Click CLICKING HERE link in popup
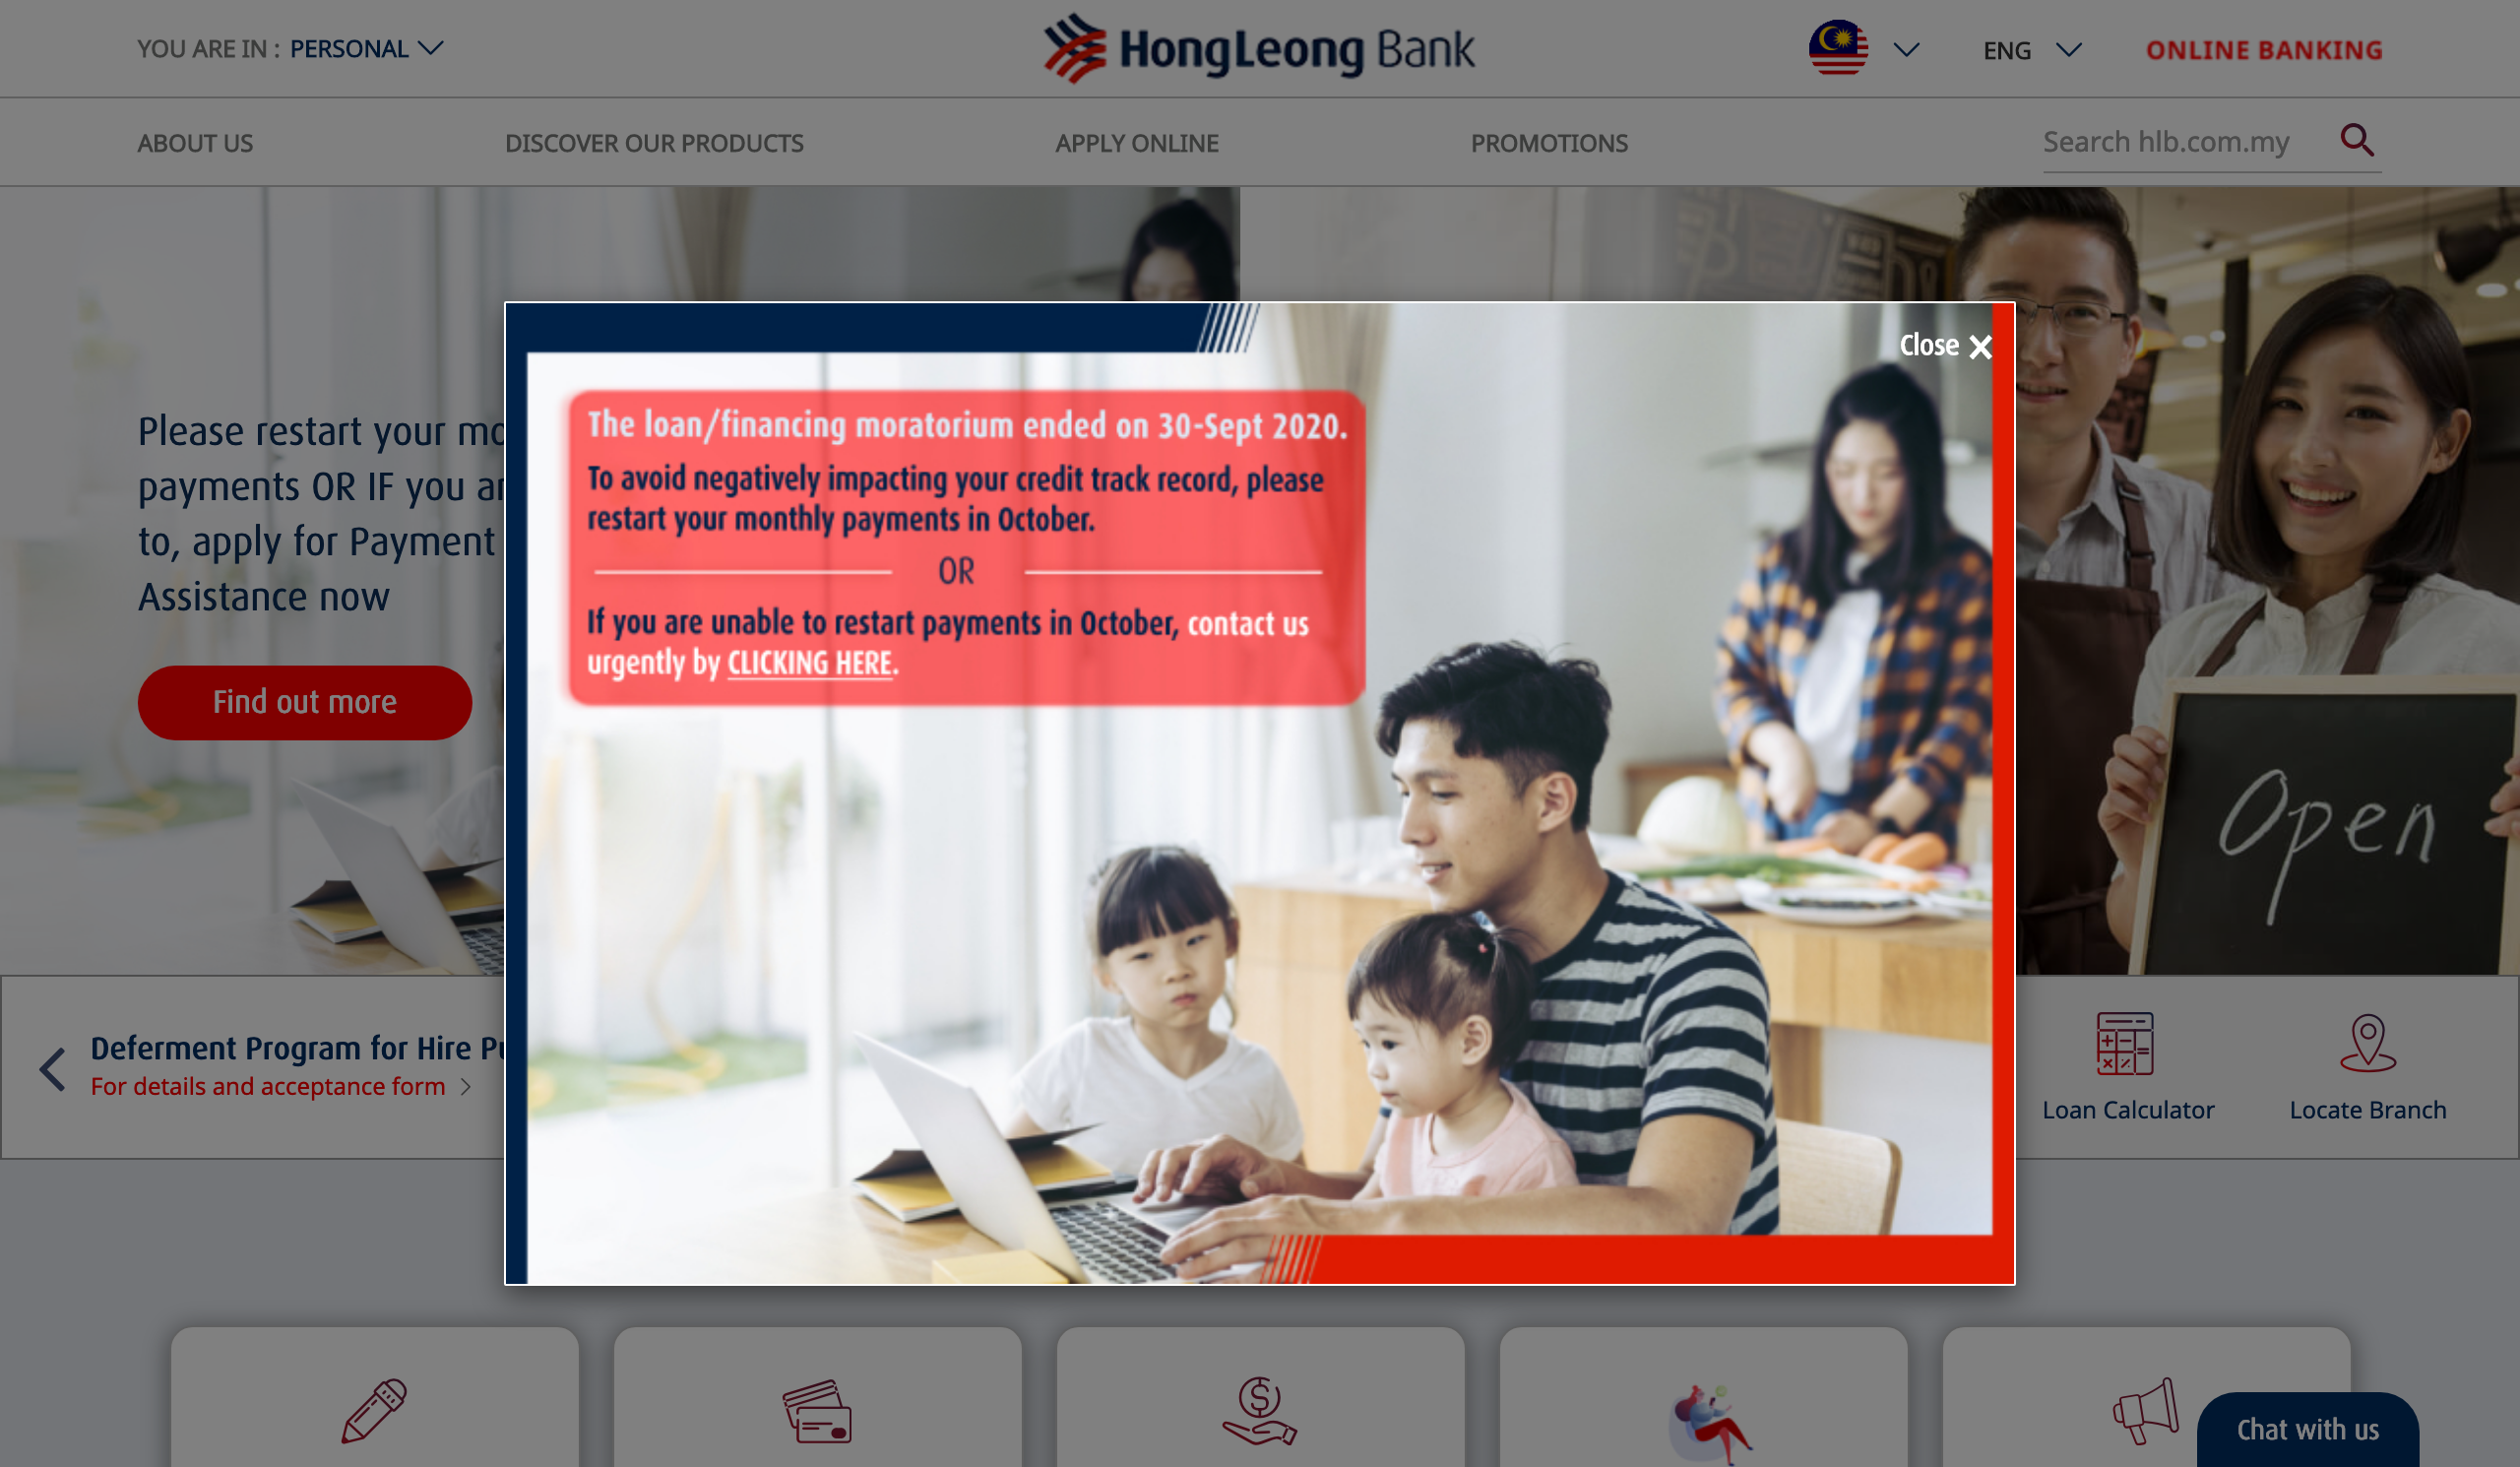Screen dimensions: 2520x1467 [x=808, y=660]
